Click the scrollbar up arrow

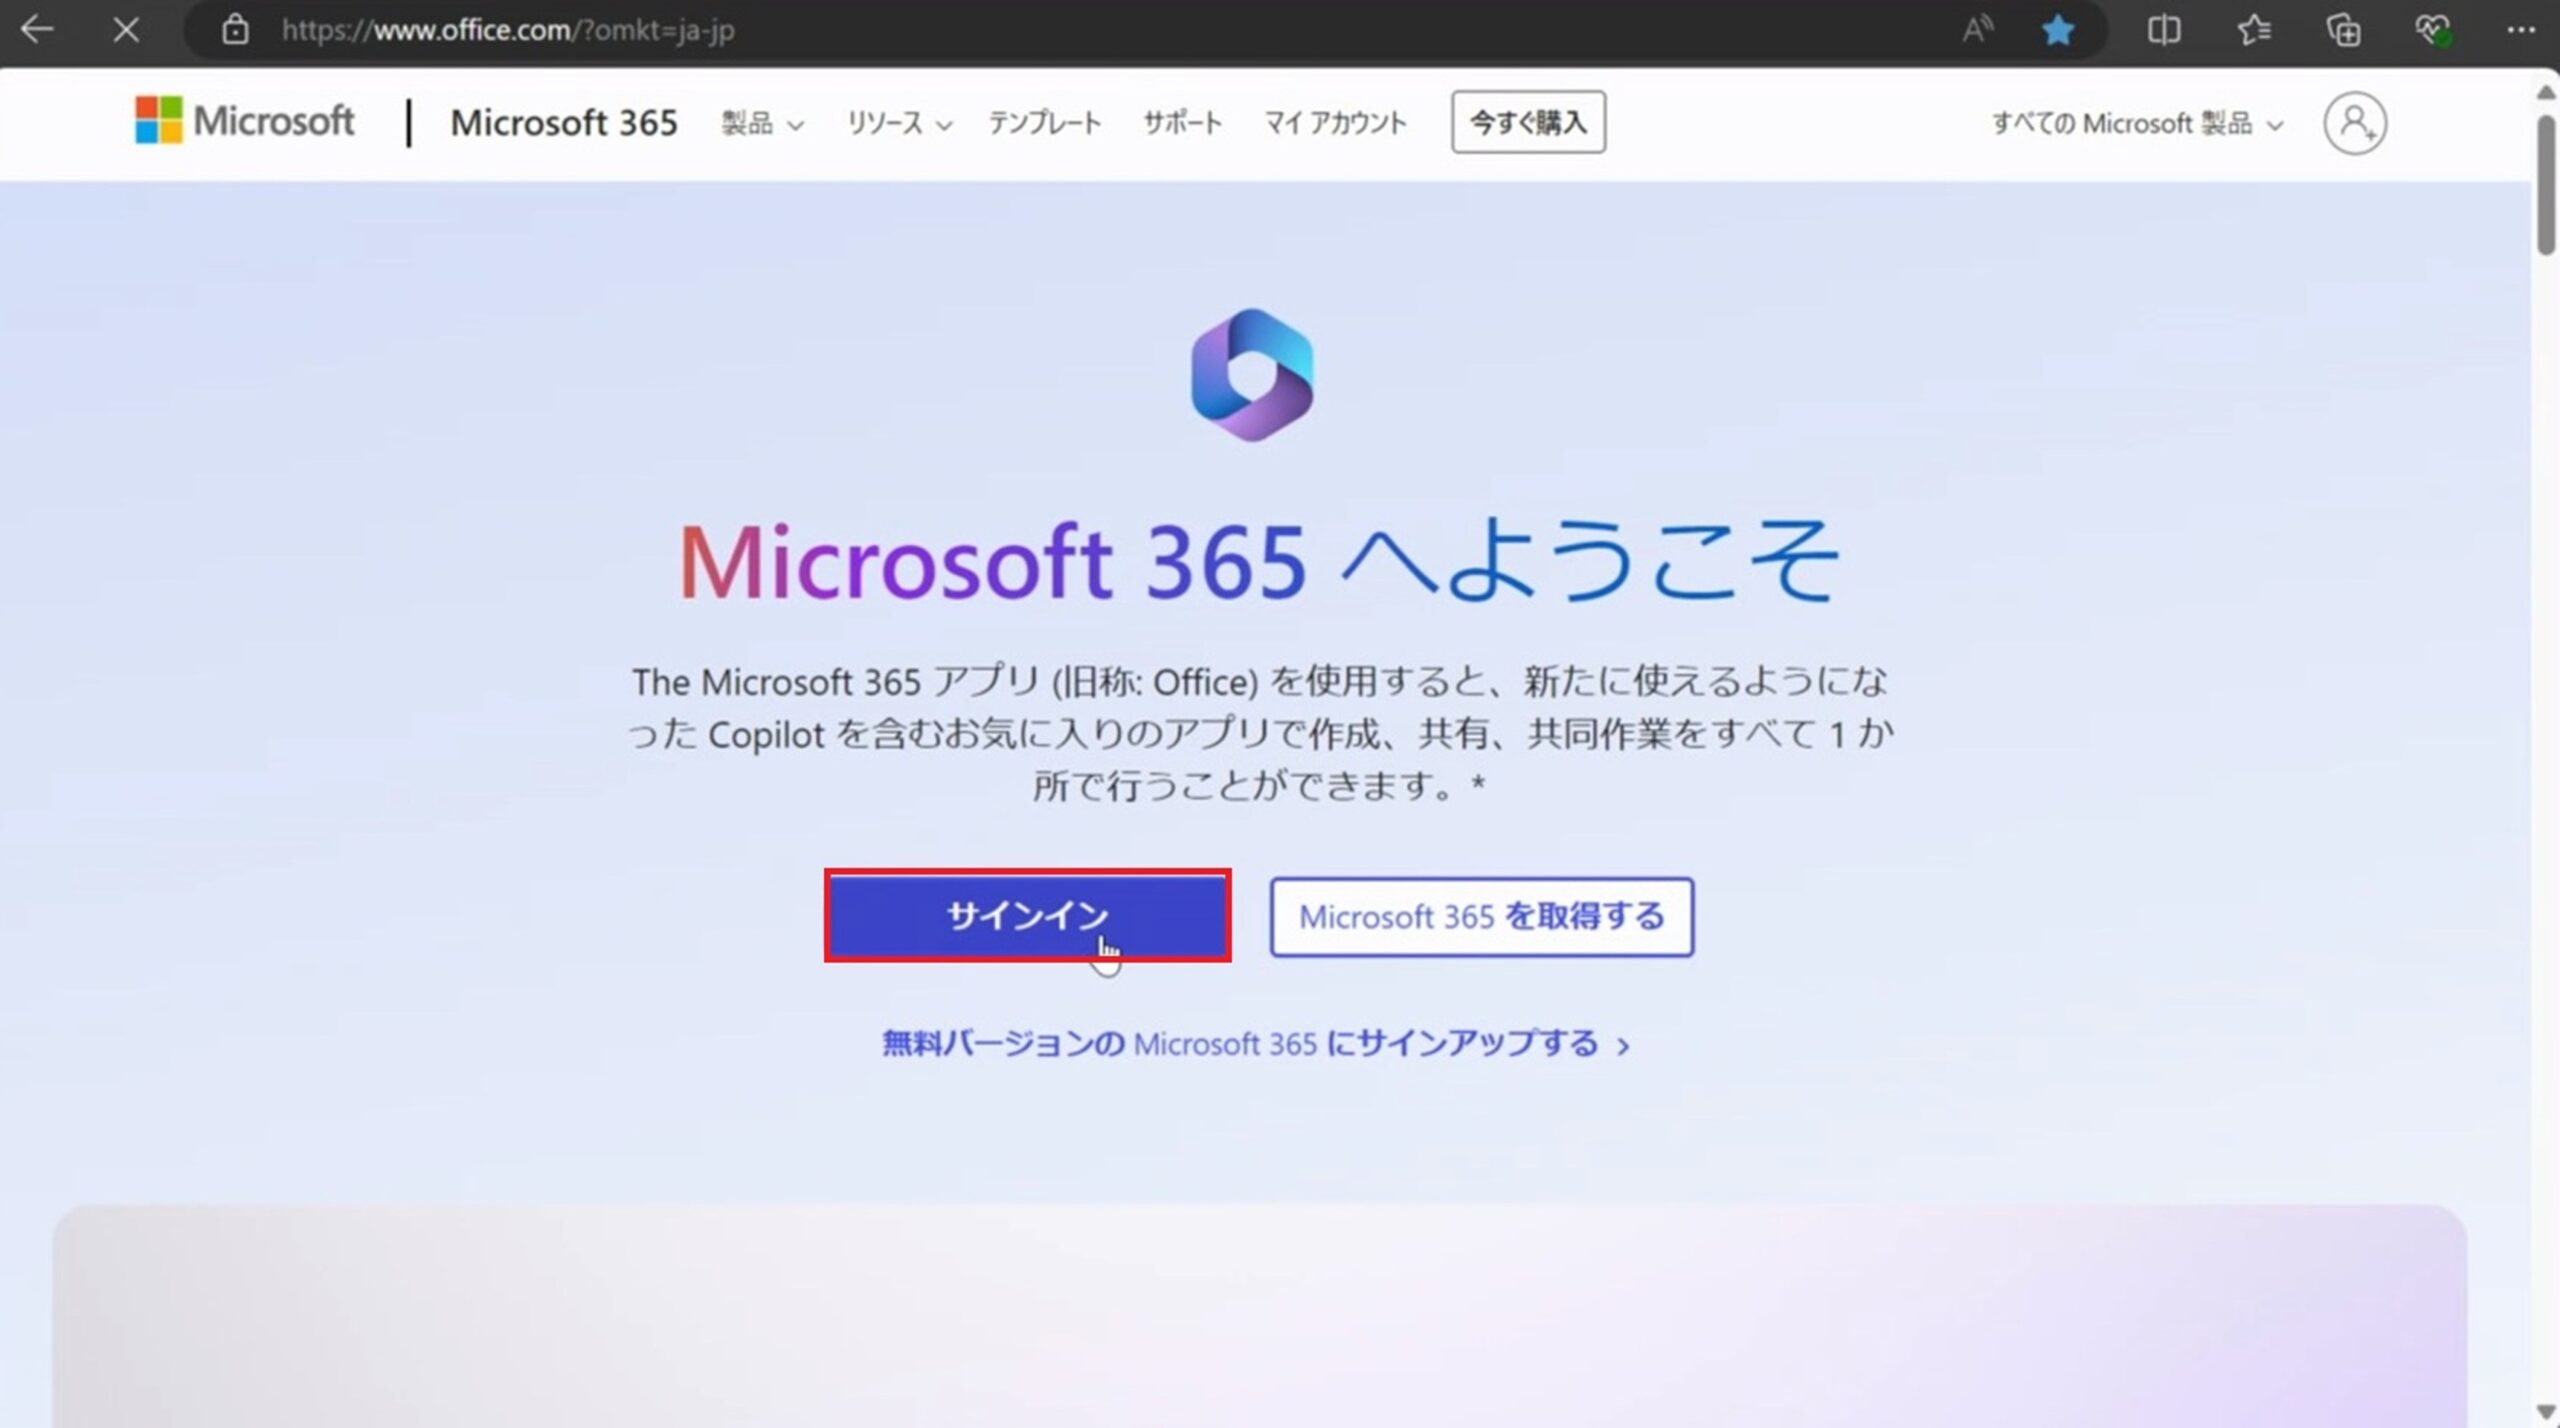point(2546,92)
